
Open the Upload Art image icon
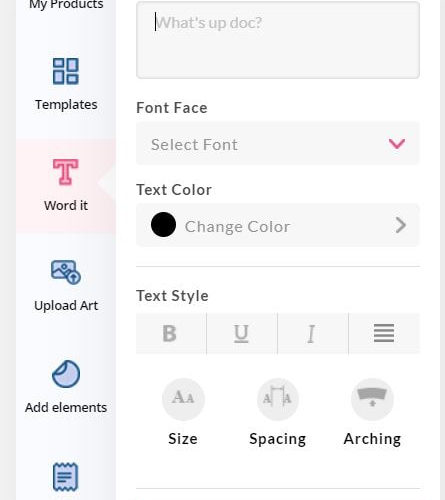66,272
